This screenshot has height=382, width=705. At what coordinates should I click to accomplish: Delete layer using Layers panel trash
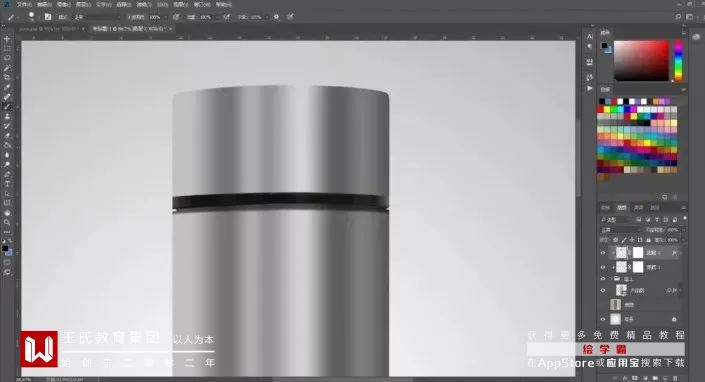coord(676,378)
